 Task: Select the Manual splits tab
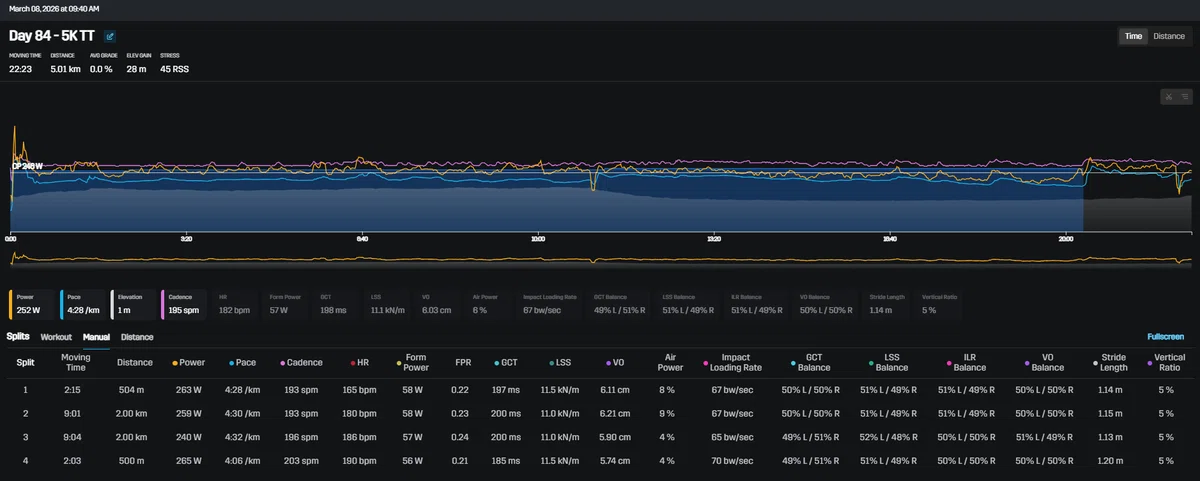(x=96, y=337)
